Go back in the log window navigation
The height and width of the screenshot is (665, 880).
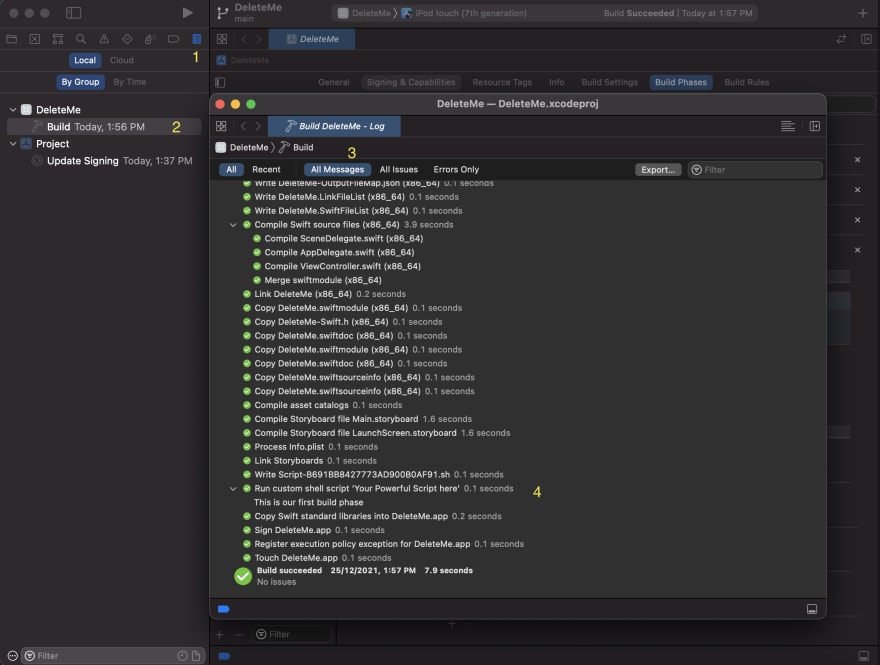244,126
